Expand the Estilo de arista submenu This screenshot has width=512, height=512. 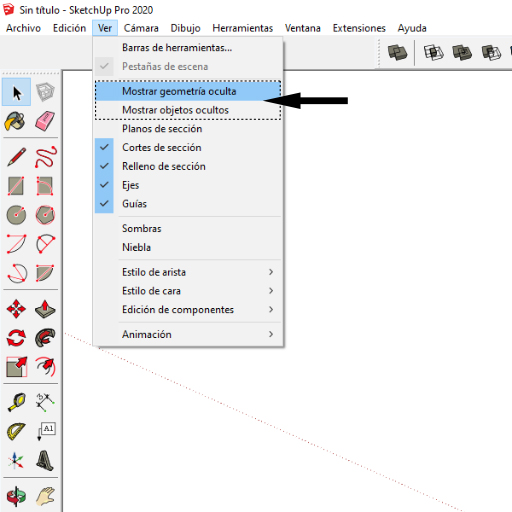188,272
